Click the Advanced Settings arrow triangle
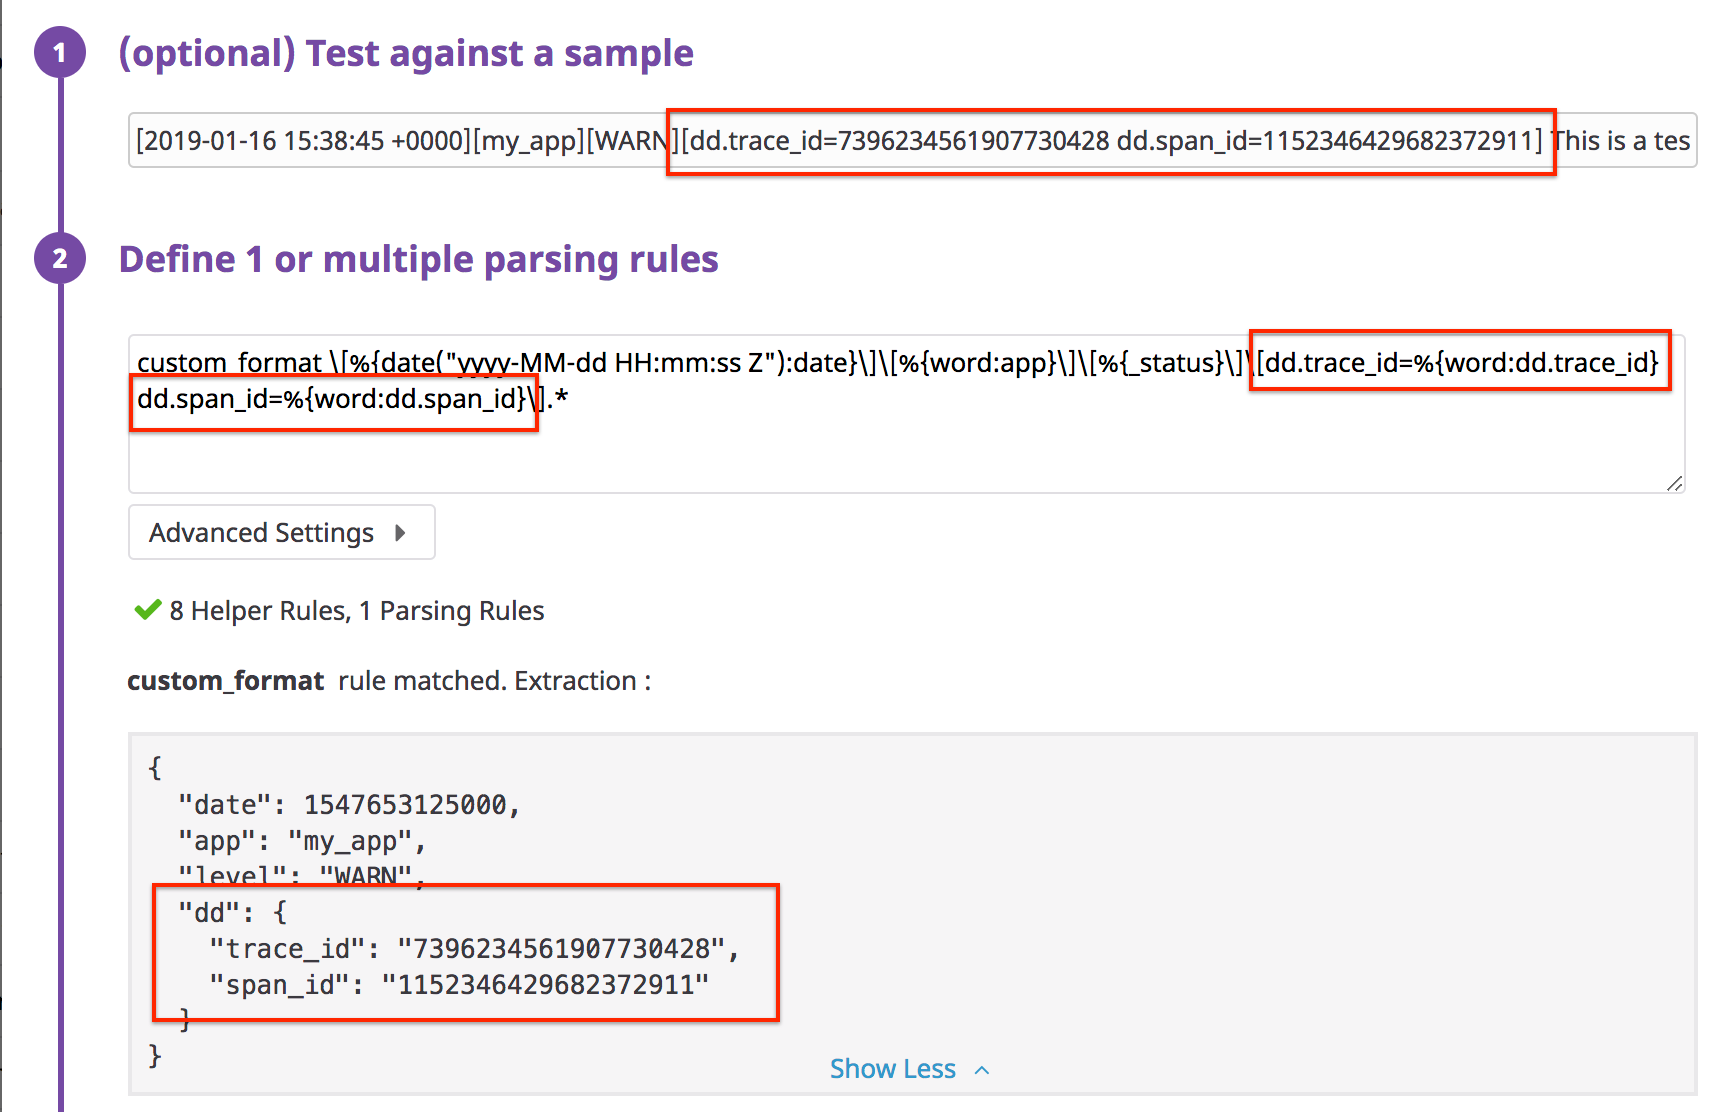 400,533
